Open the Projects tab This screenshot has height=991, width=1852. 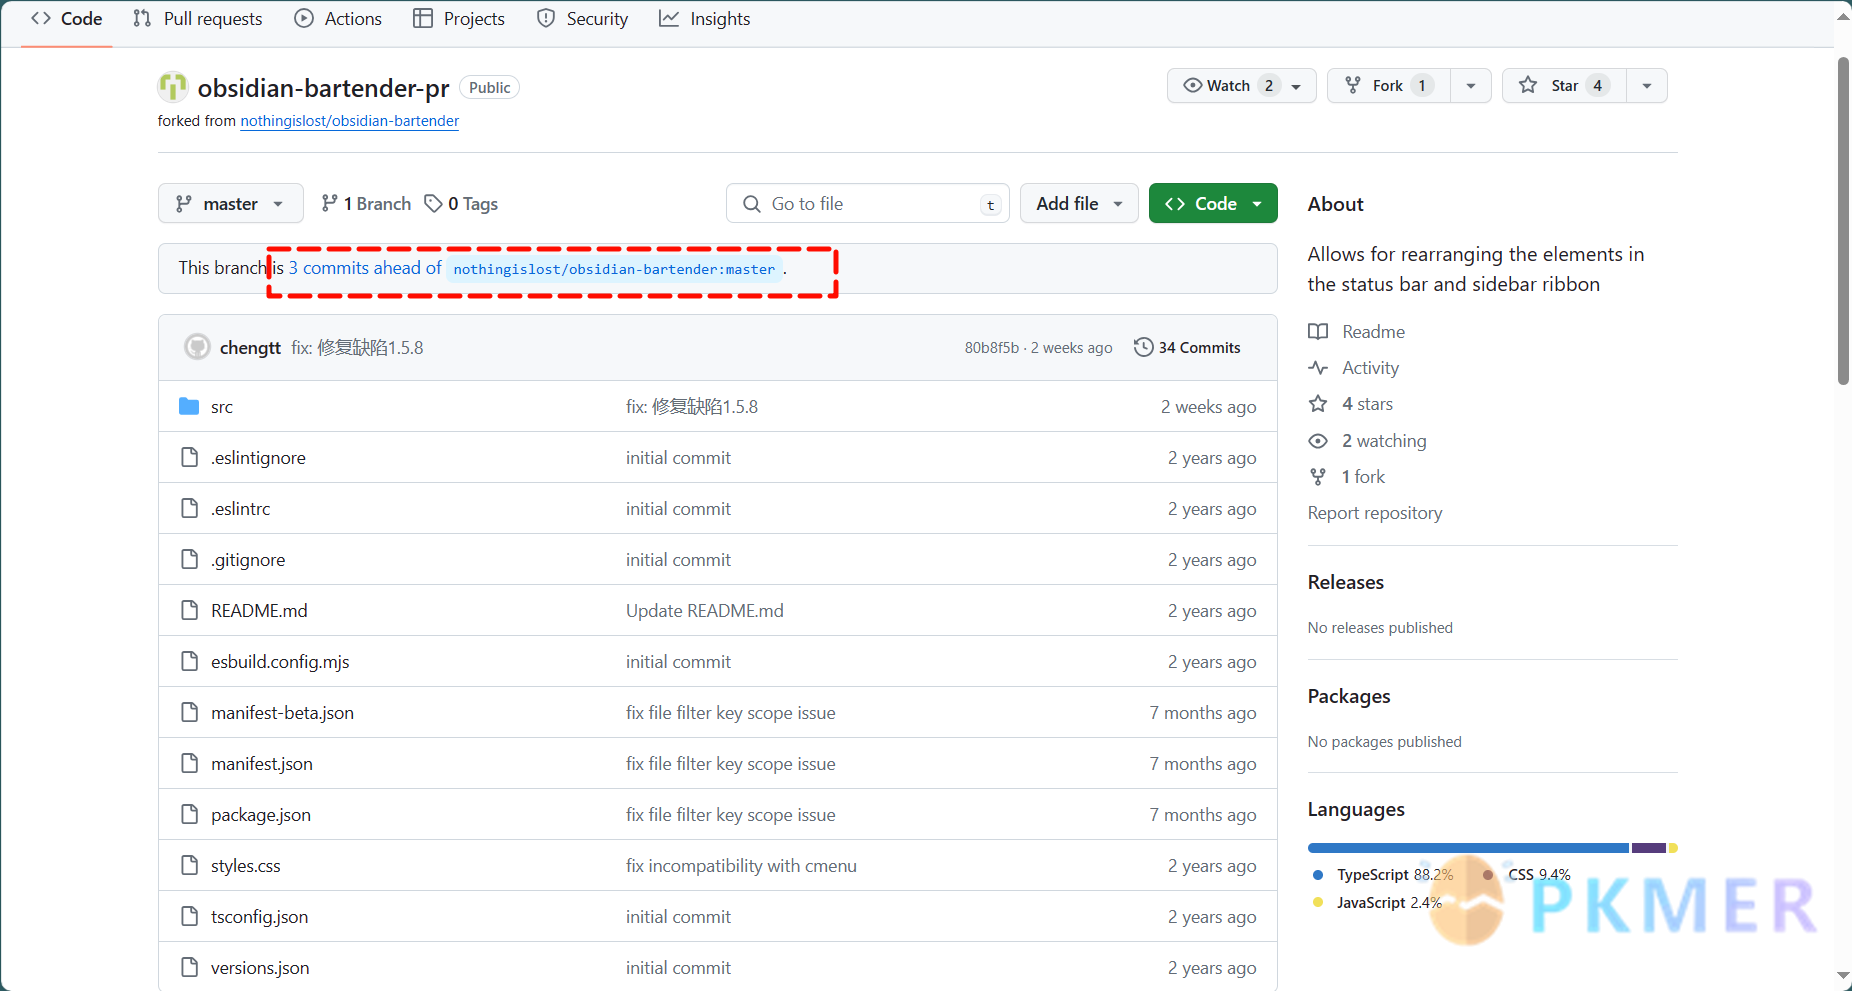tap(459, 19)
